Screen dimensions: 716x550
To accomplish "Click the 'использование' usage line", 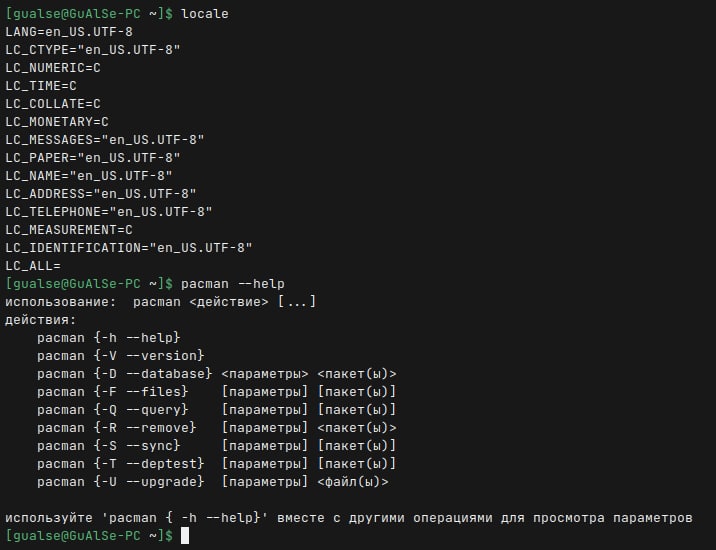I will (x=161, y=301).
